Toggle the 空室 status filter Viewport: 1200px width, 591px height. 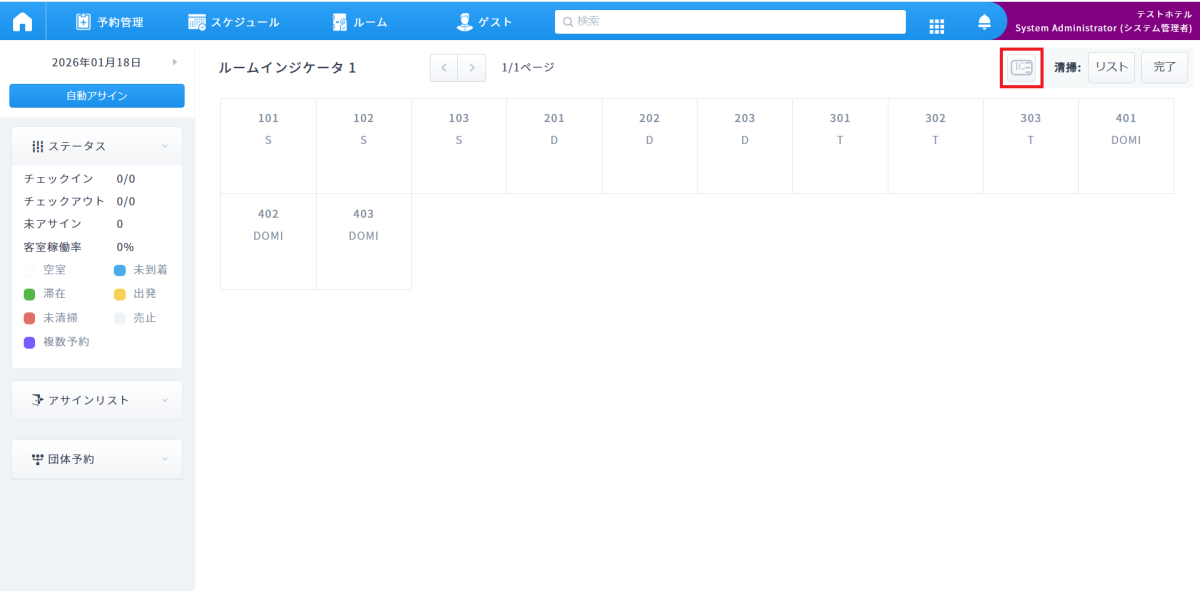[45, 270]
